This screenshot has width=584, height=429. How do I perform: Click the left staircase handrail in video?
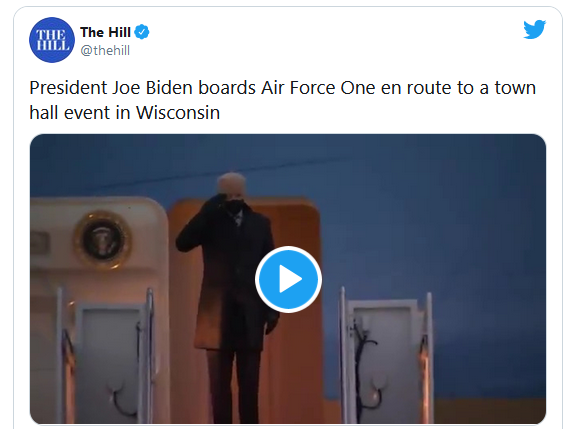pos(106,356)
